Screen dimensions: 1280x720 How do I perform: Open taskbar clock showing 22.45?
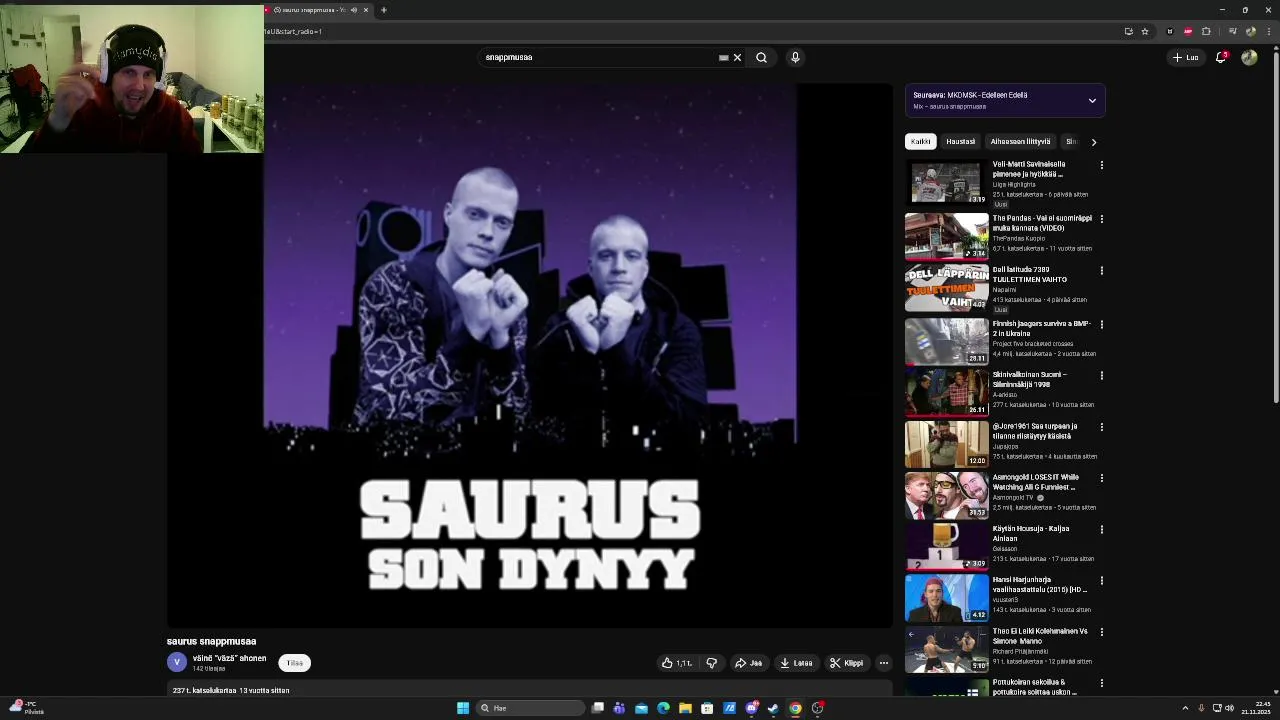point(1255,708)
